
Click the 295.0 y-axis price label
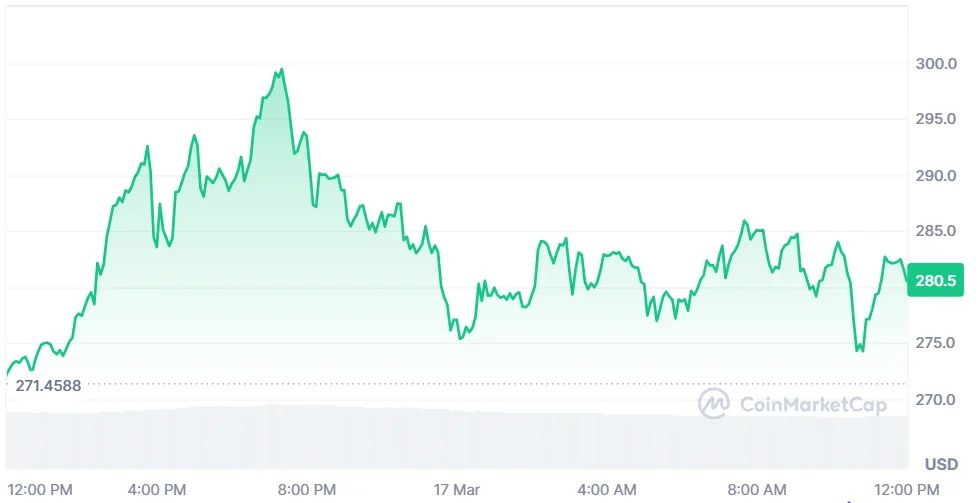tap(936, 119)
